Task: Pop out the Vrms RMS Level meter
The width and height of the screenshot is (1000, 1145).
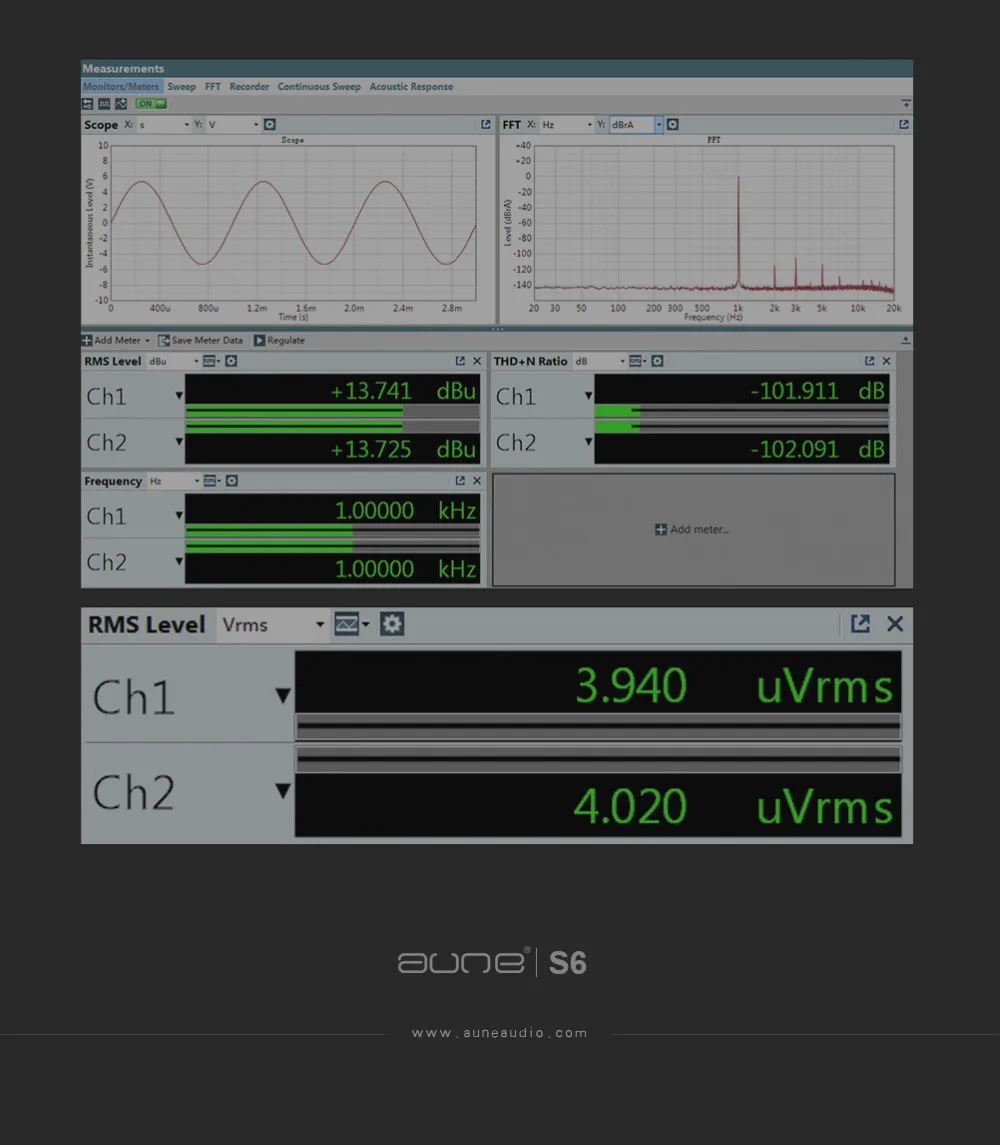Action: 860,624
